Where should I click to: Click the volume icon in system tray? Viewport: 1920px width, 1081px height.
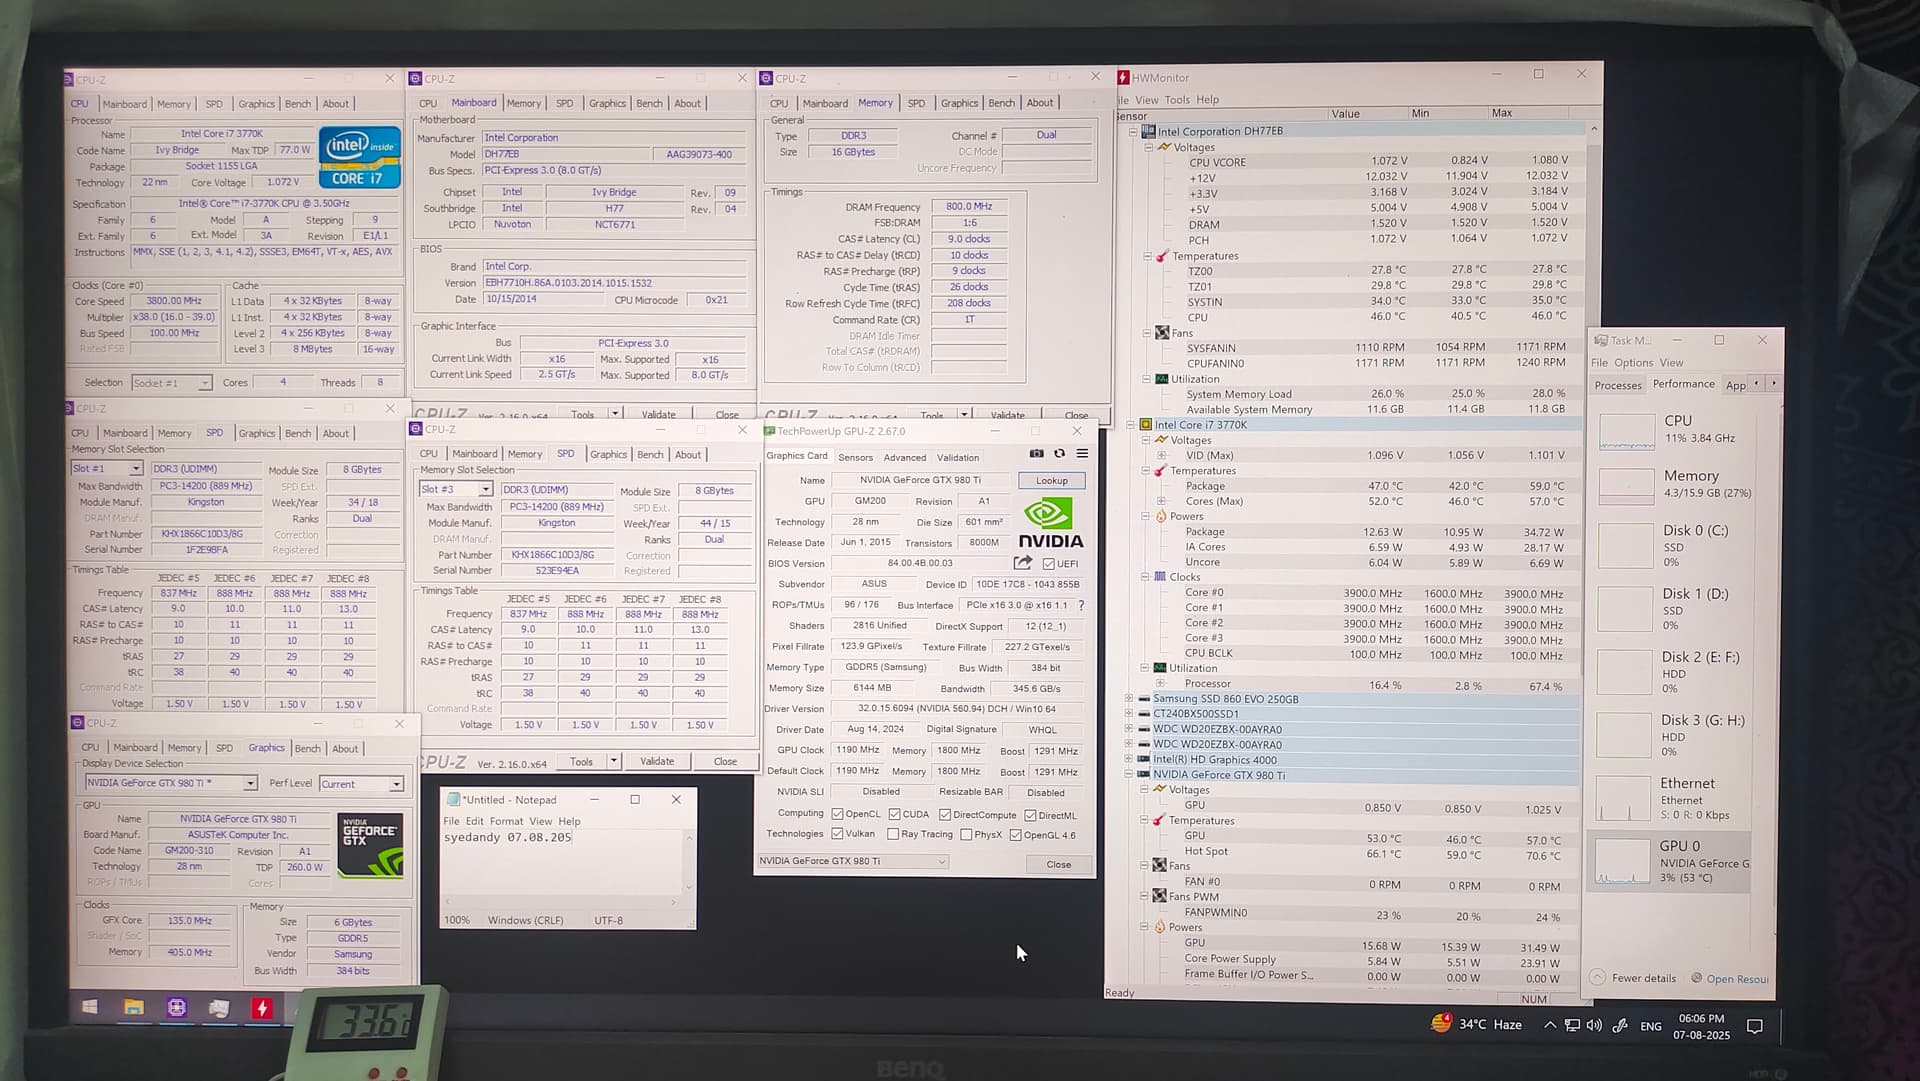(1594, 1026)
